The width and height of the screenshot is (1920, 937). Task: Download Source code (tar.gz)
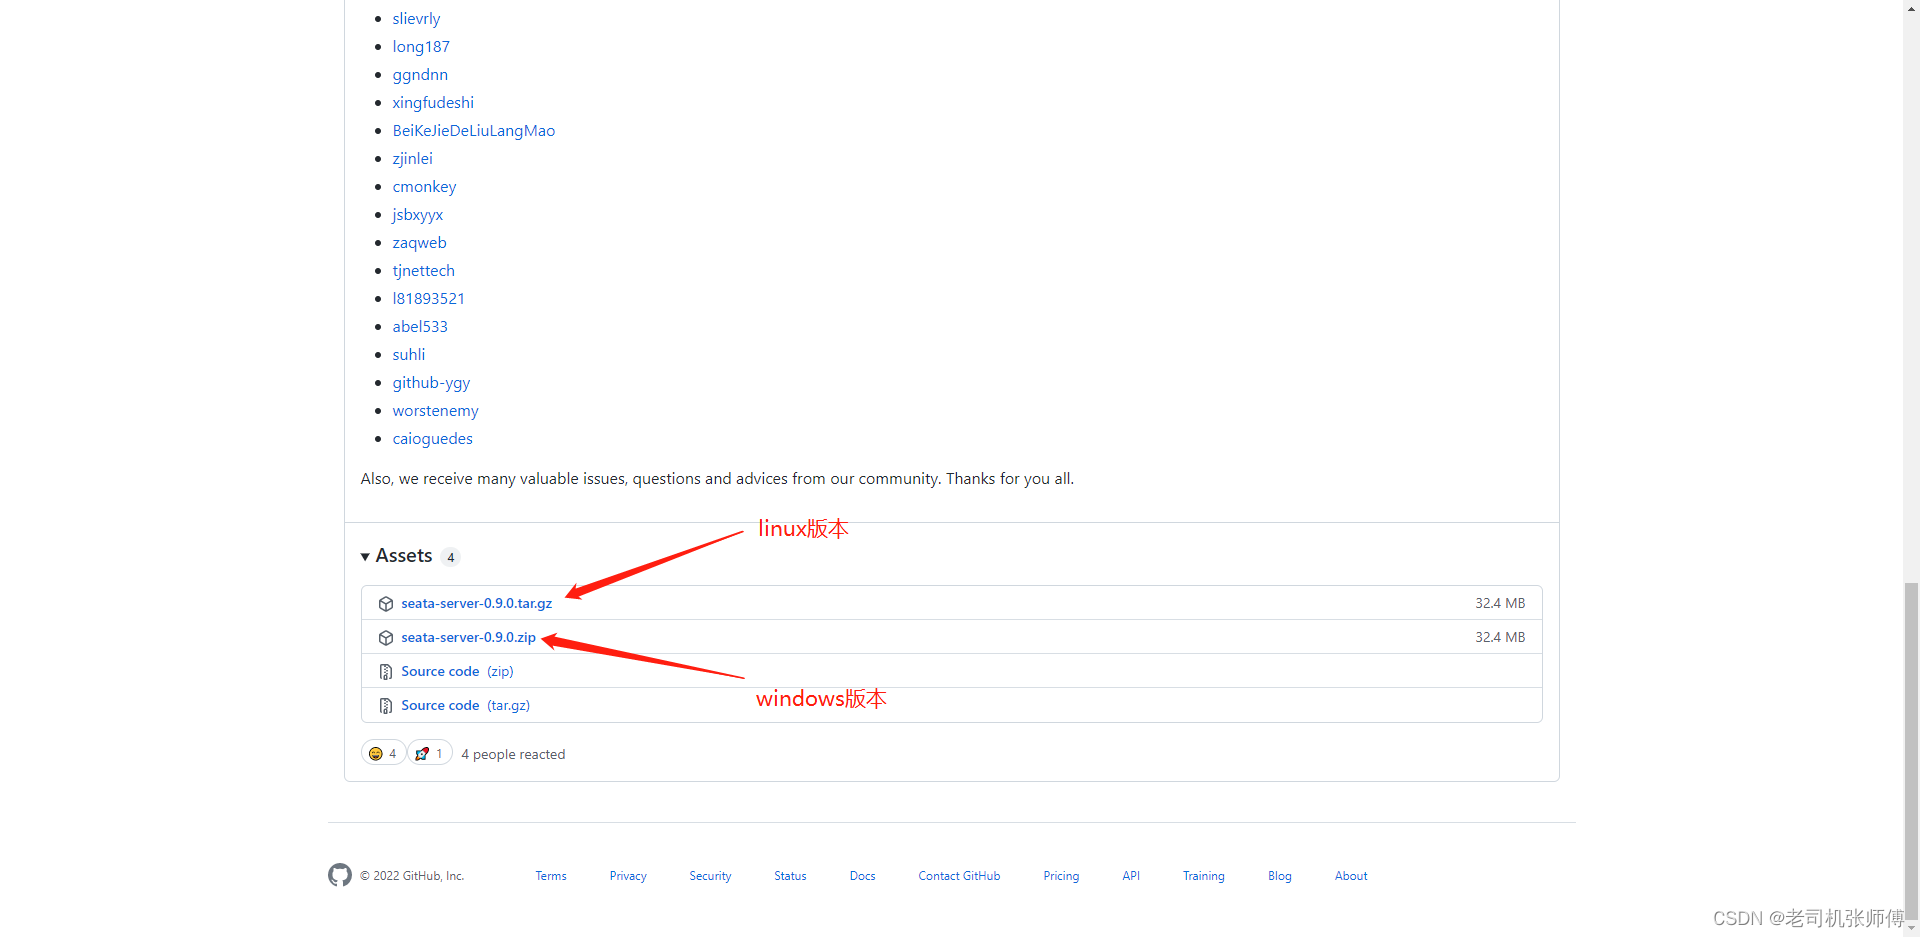(465, 705)
